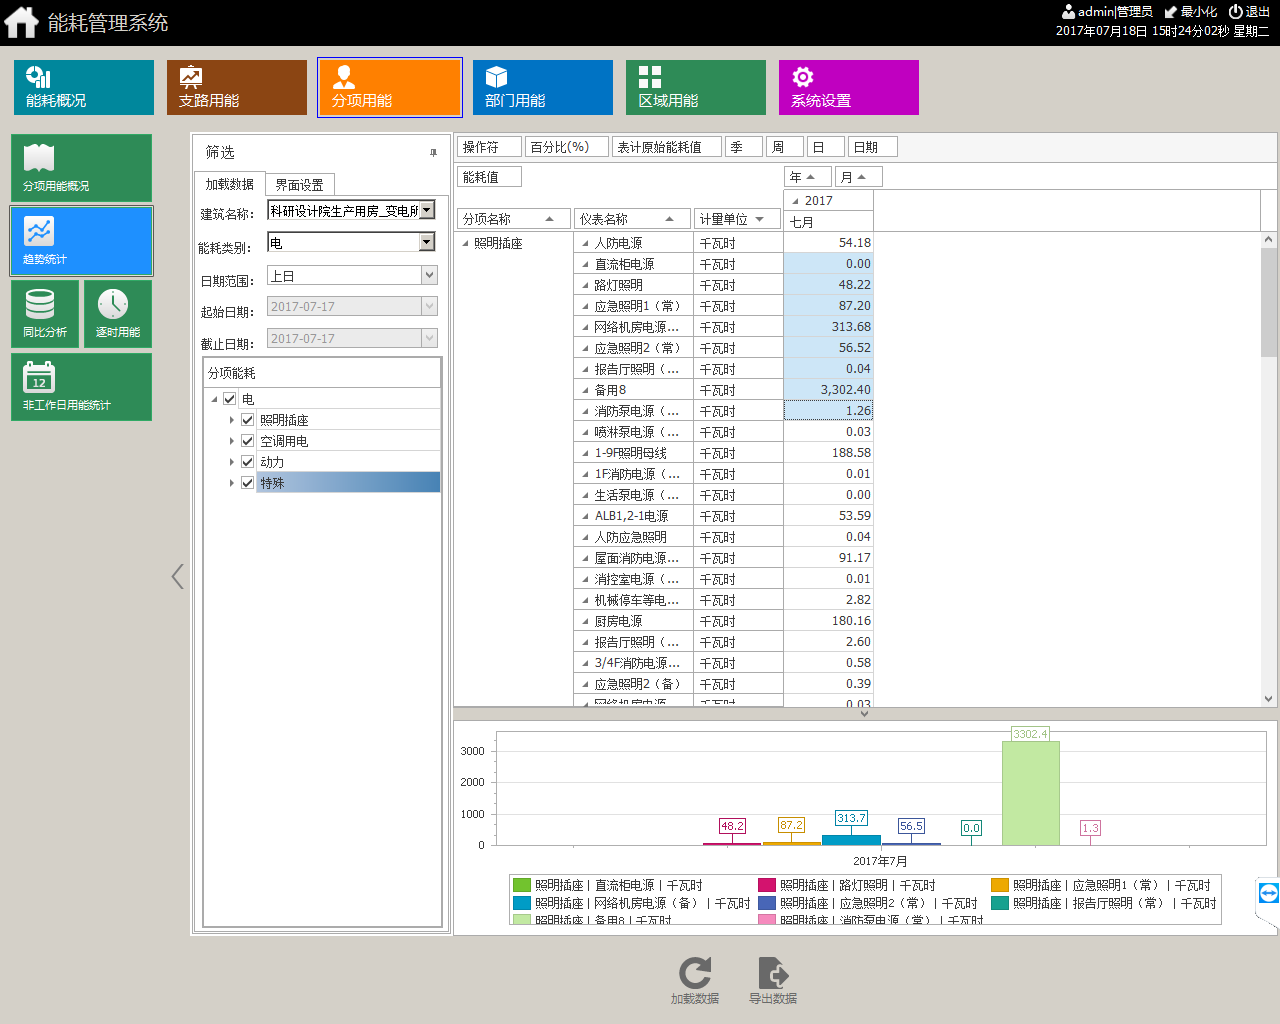Switch to the 加载数据 tab
1280x1024 pixels.
(x=229, y=184)
